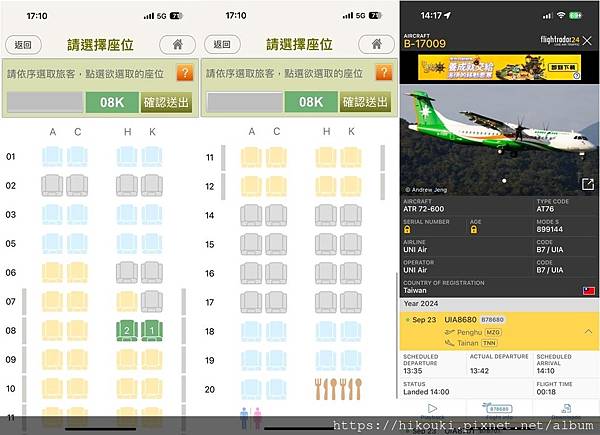Tap the playback triangle icon at bottom
This screenshot has height=435, width=600.
point(432,408)
